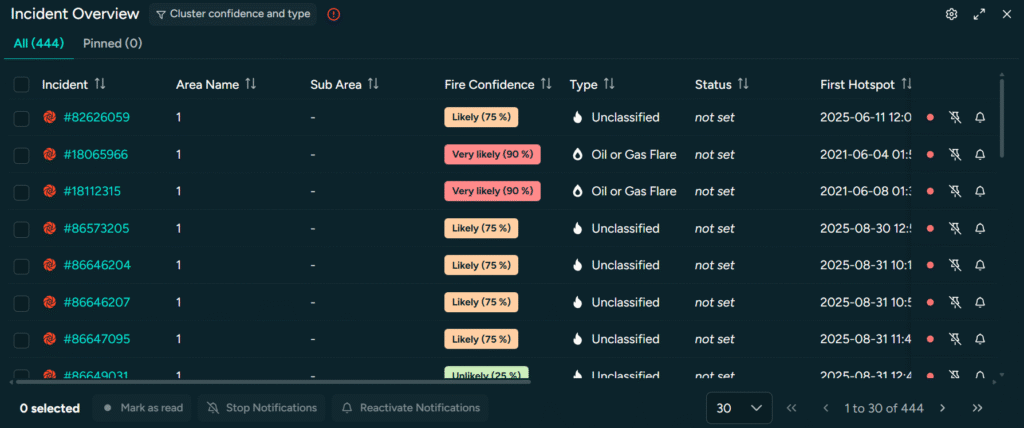Screen dimensions: 1024x428
Task: Open the table settings gear icon
Action: click(x=952, y=15)
